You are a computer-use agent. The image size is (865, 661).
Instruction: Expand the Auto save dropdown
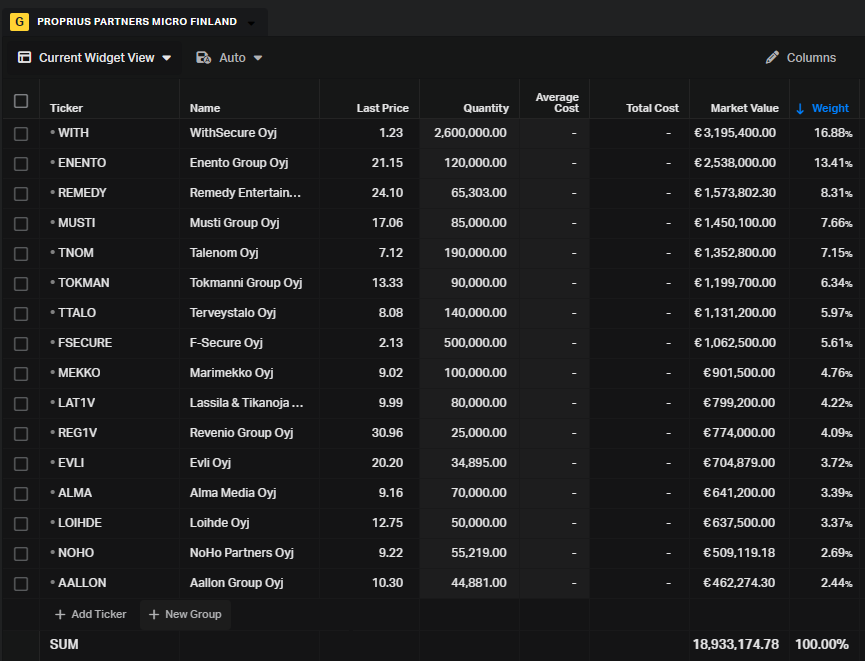coord(257,58)
